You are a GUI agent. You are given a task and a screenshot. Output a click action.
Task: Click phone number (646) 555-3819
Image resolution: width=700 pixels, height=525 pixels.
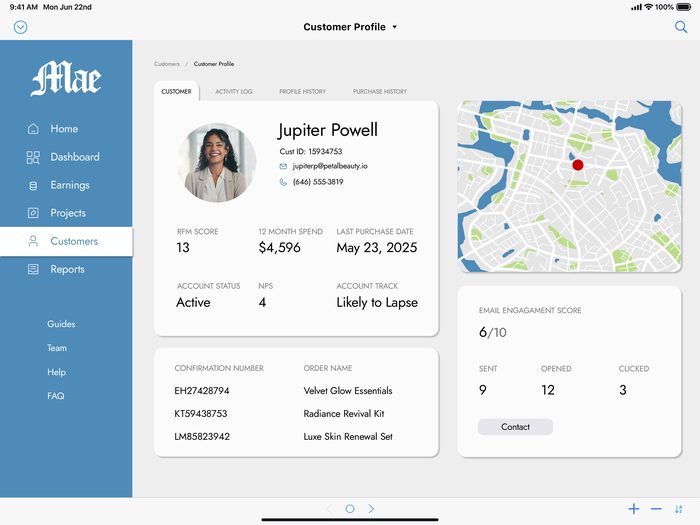tap(318, 182)
